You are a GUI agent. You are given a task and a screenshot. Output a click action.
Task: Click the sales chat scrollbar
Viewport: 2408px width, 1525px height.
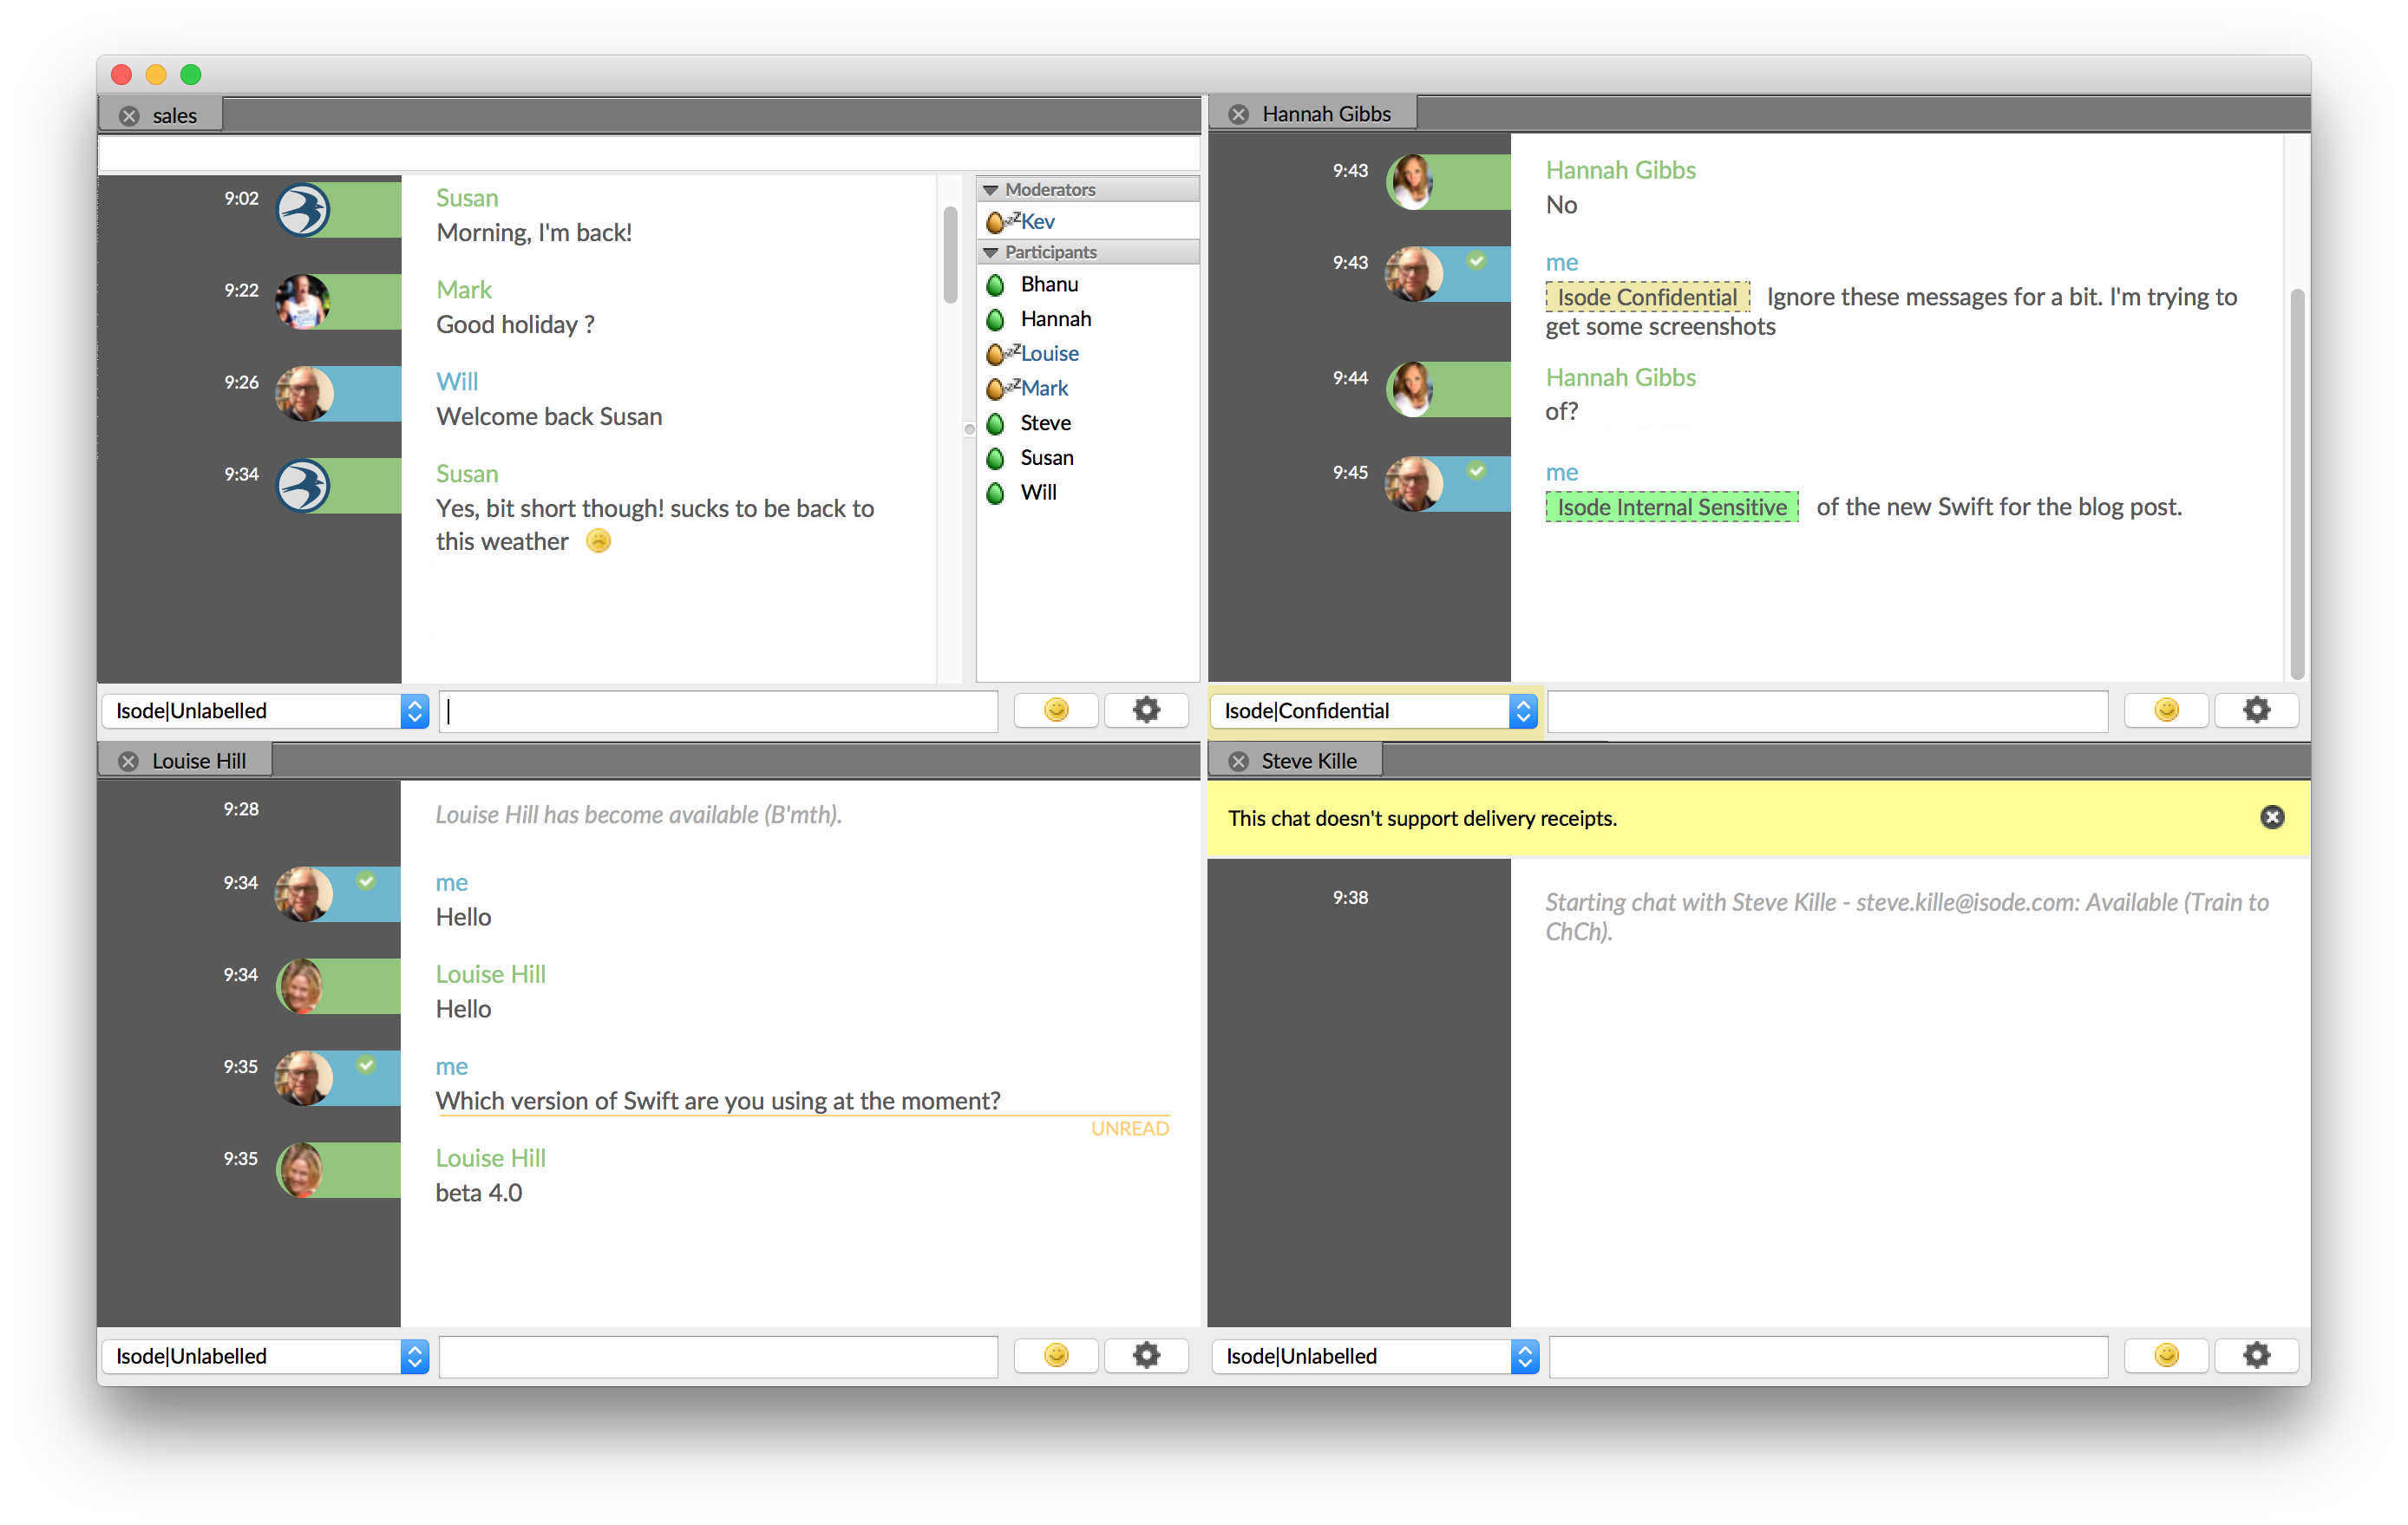coord(950,254)
